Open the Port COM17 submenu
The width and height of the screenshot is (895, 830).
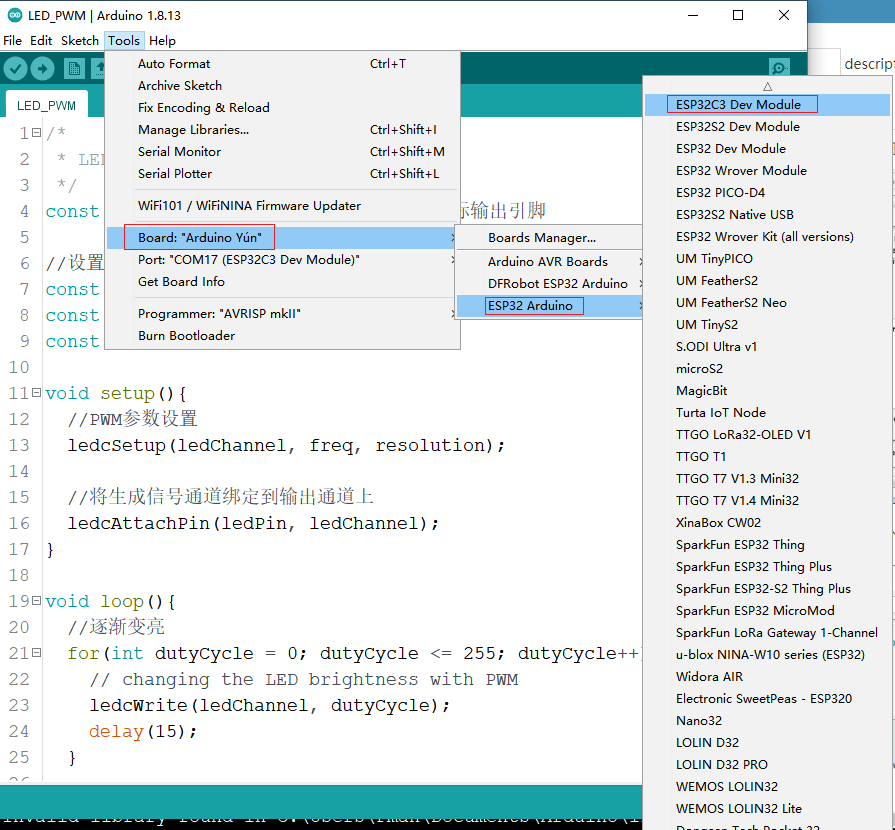pos(283,260)
